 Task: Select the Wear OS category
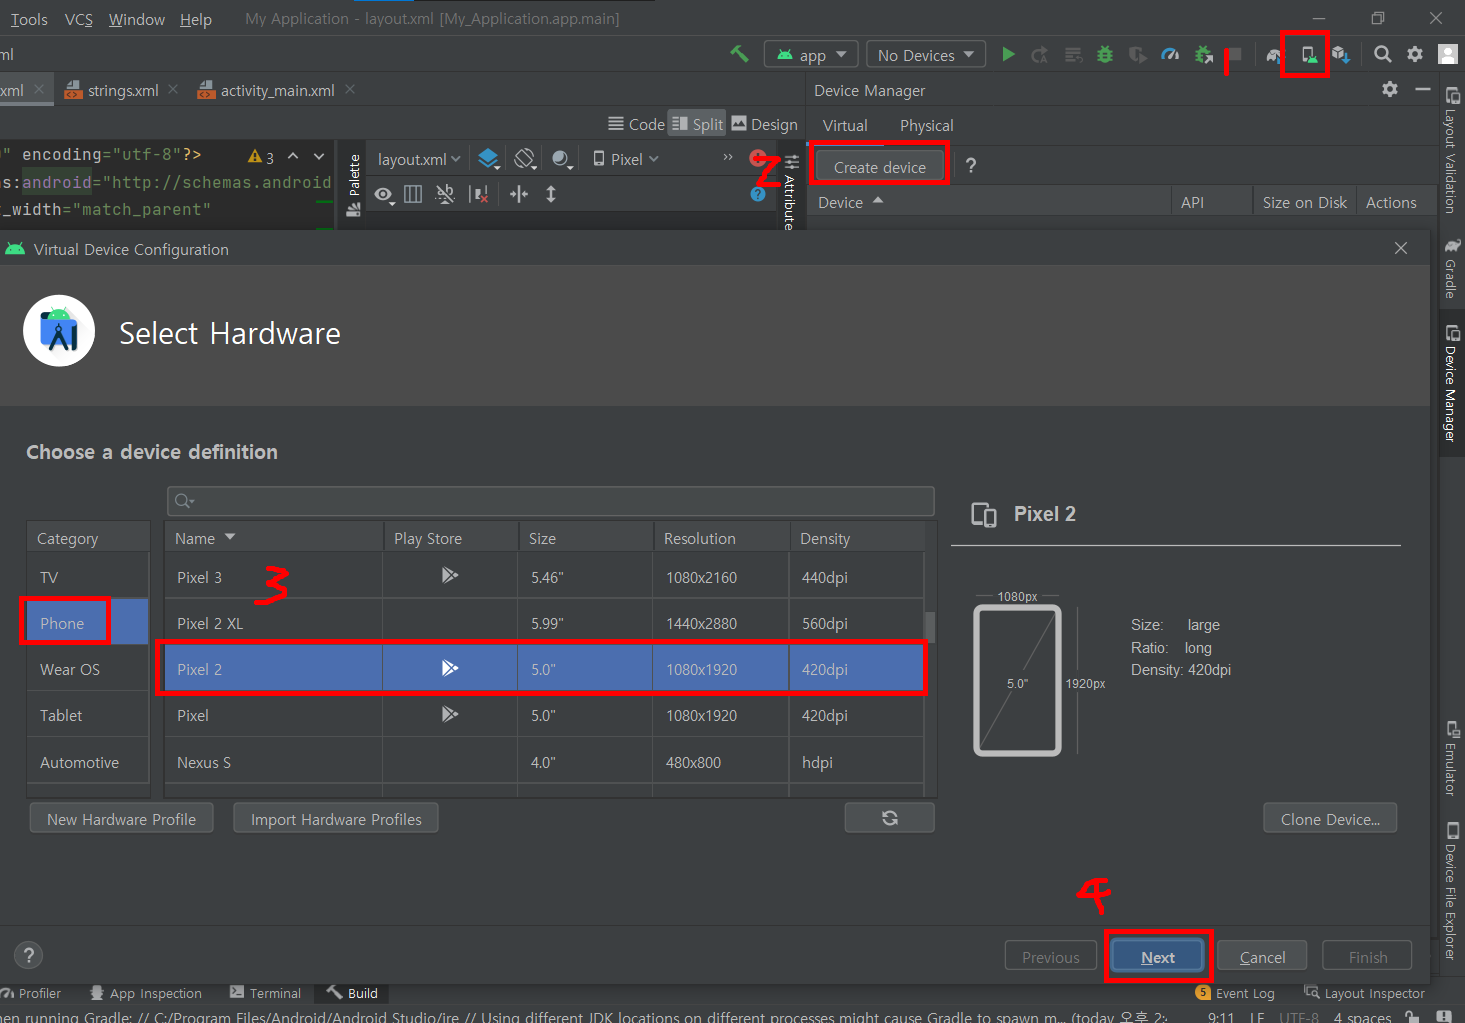[87, 669]
